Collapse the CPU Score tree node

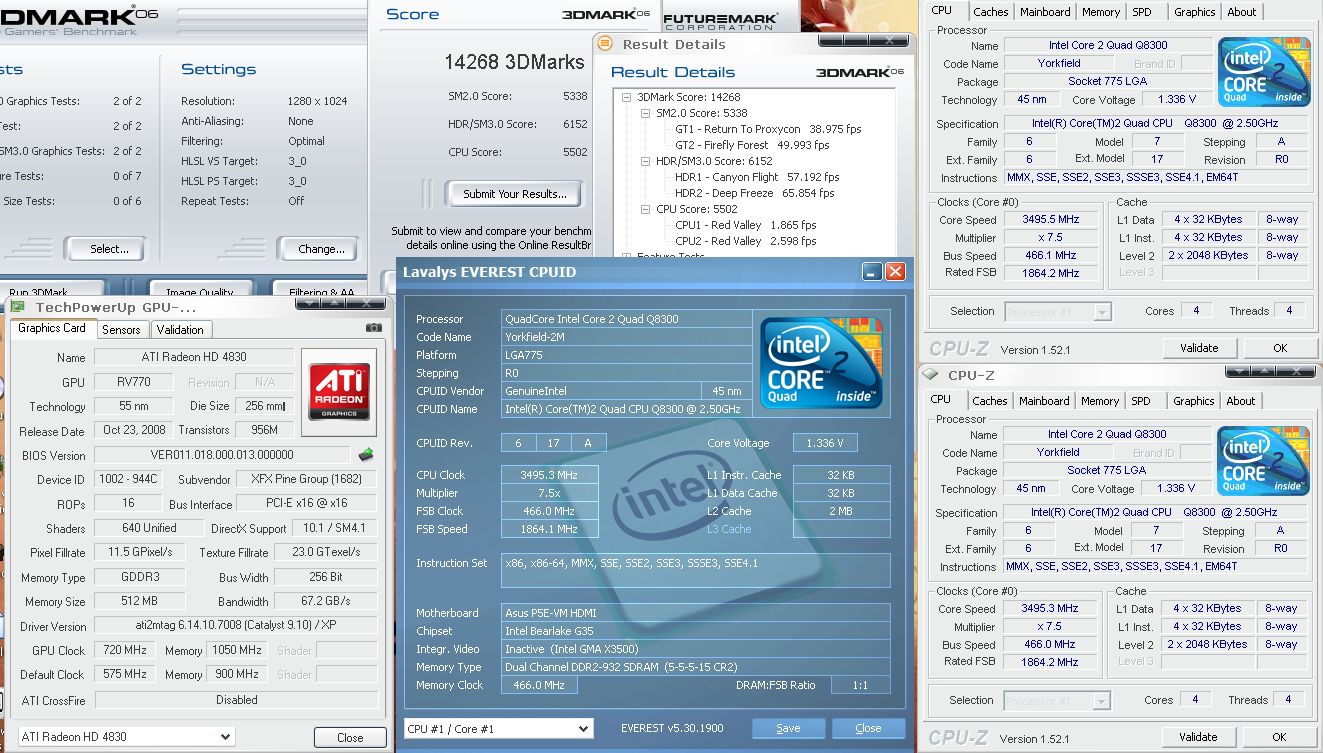tap(646, 209)
